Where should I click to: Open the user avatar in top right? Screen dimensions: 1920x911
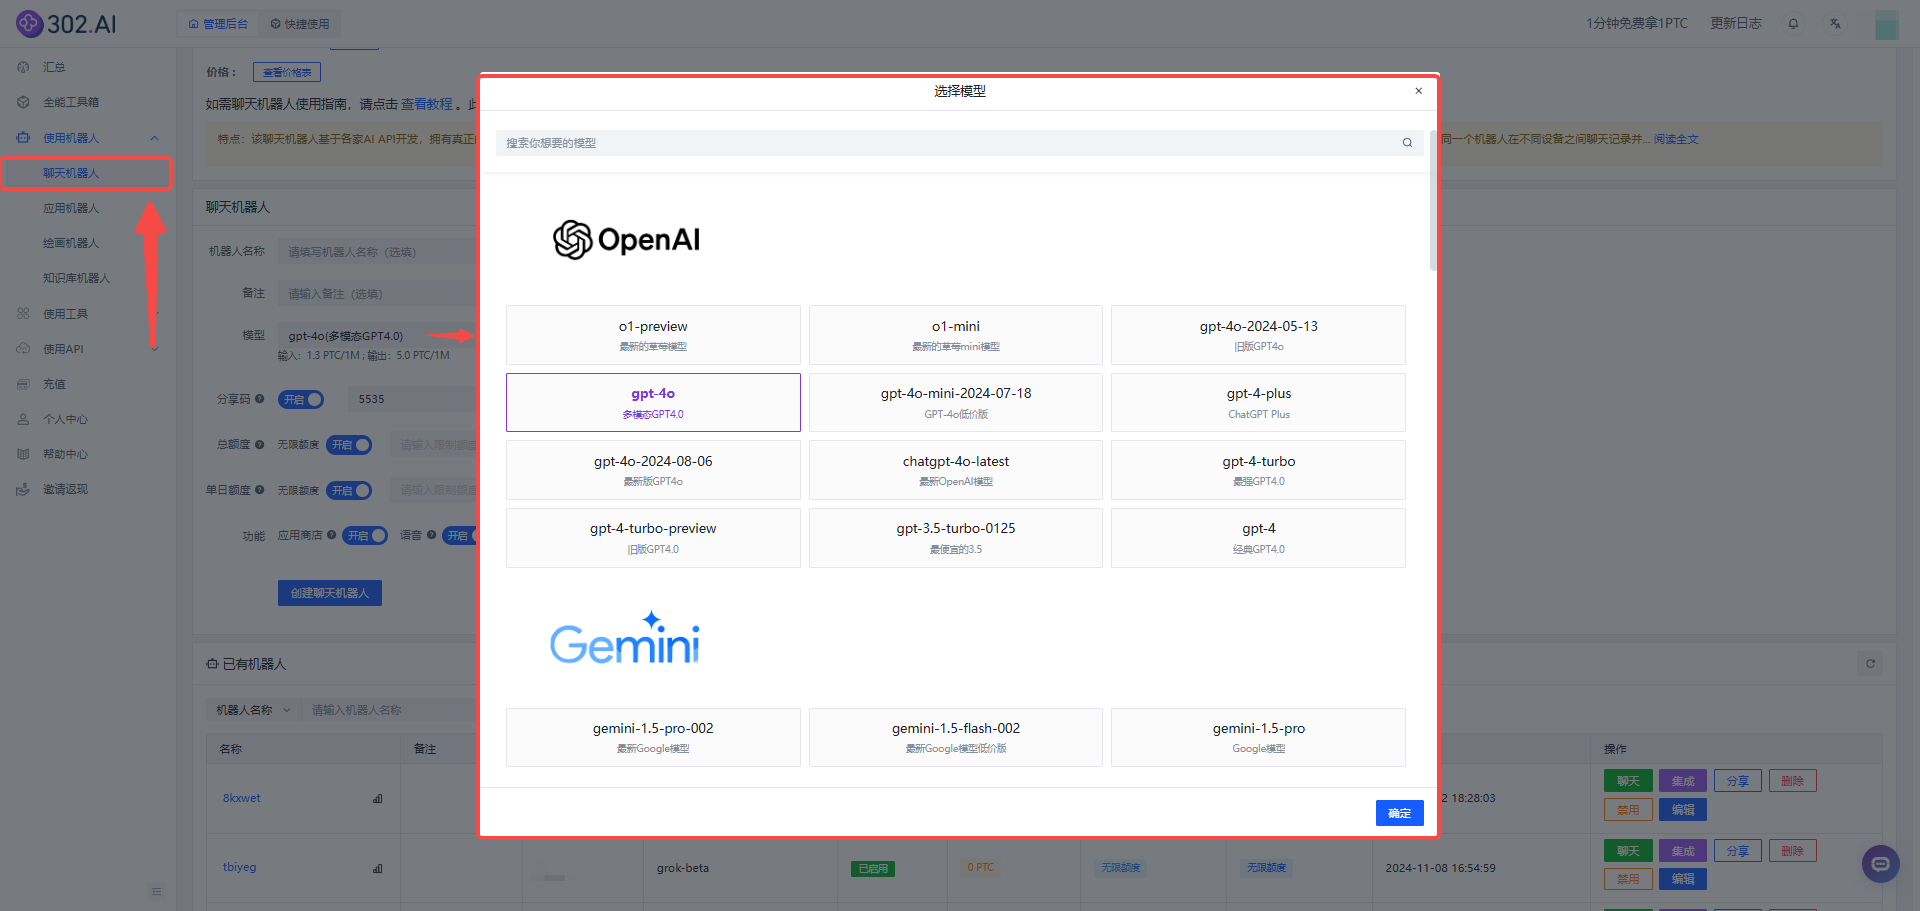click(1886, 24)
